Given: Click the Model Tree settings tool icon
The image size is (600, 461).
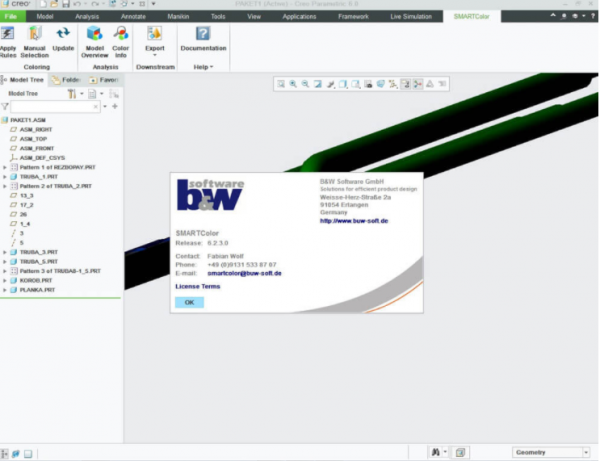Looking at the screenshot, I should coord(72,94).
